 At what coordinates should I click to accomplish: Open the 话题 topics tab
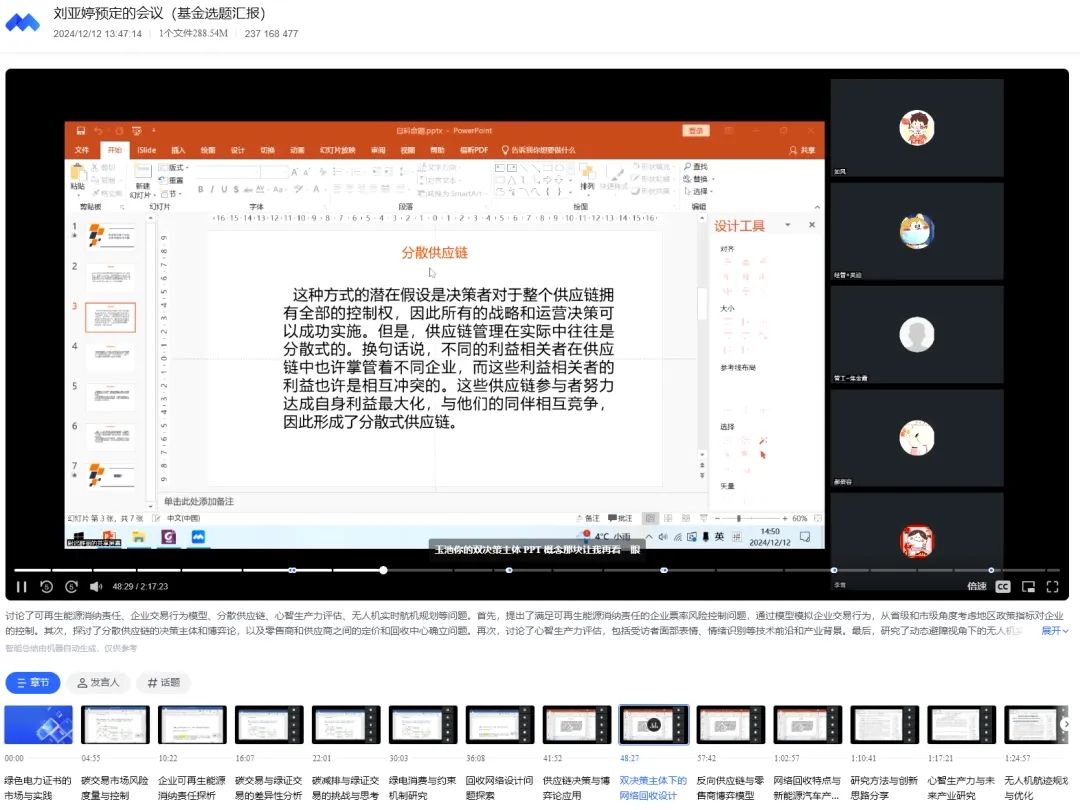tap(164, 683)
